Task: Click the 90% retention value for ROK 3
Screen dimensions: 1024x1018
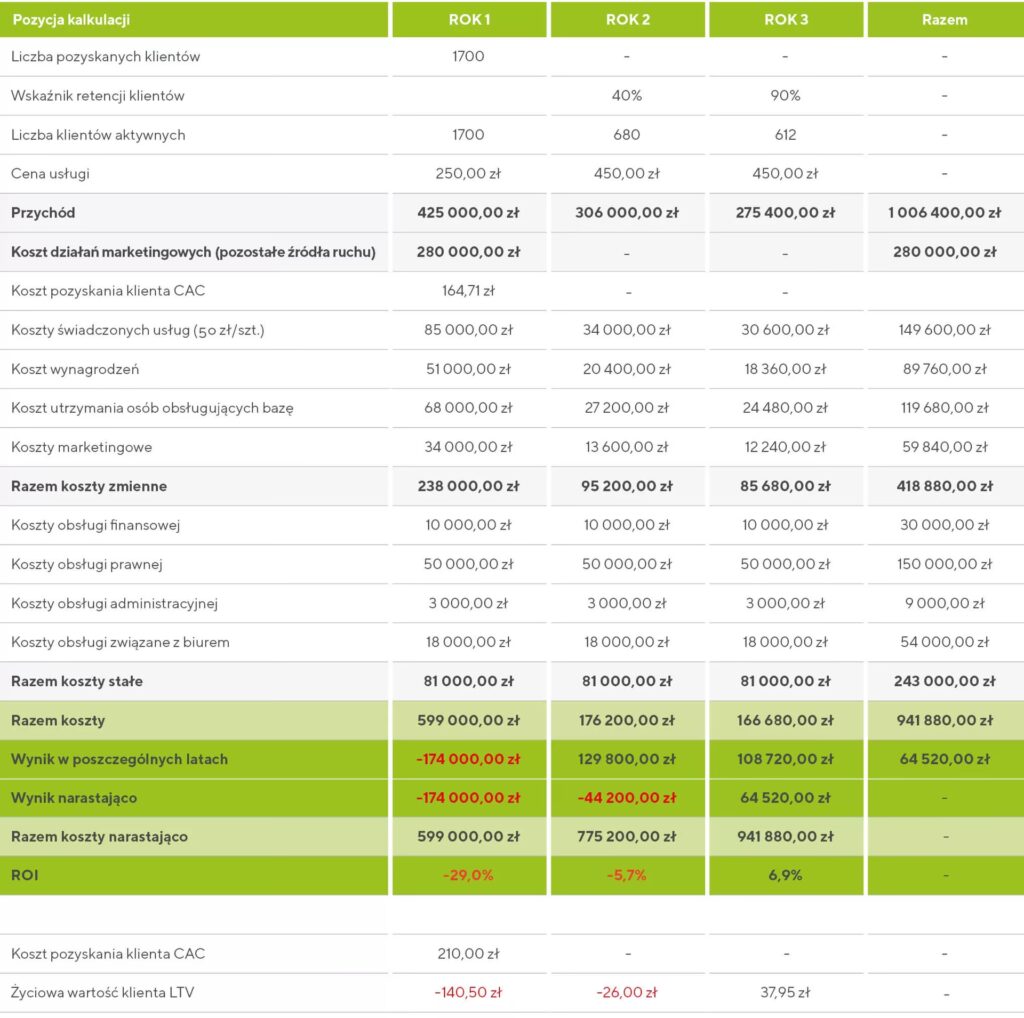Action: (x=786, y=96)
